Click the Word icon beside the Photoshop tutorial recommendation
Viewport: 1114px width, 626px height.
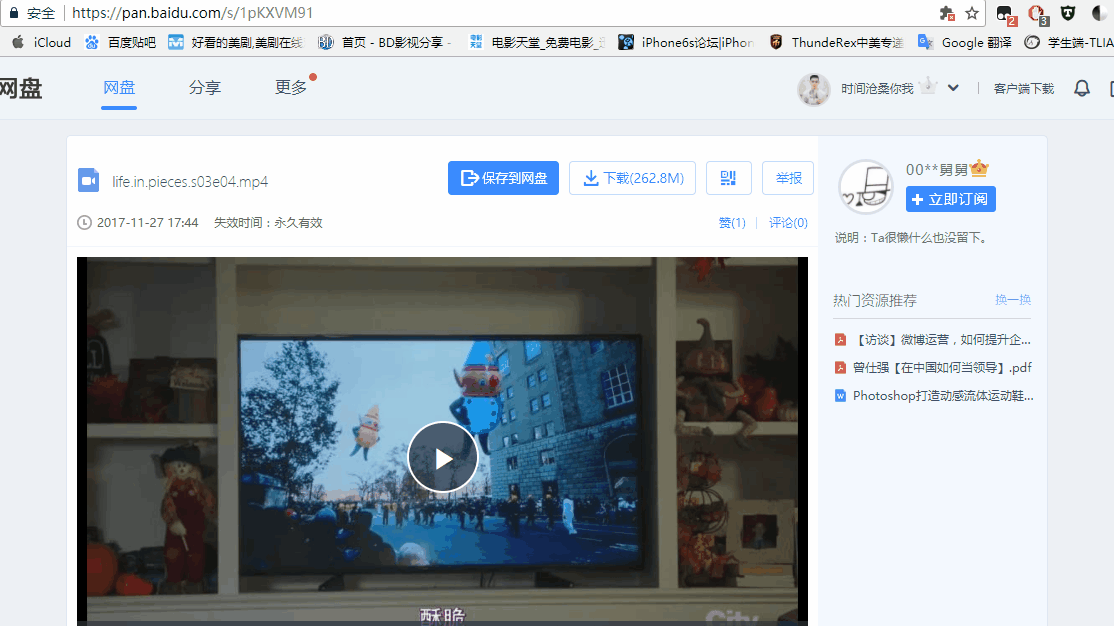click(x=840, y=395)
